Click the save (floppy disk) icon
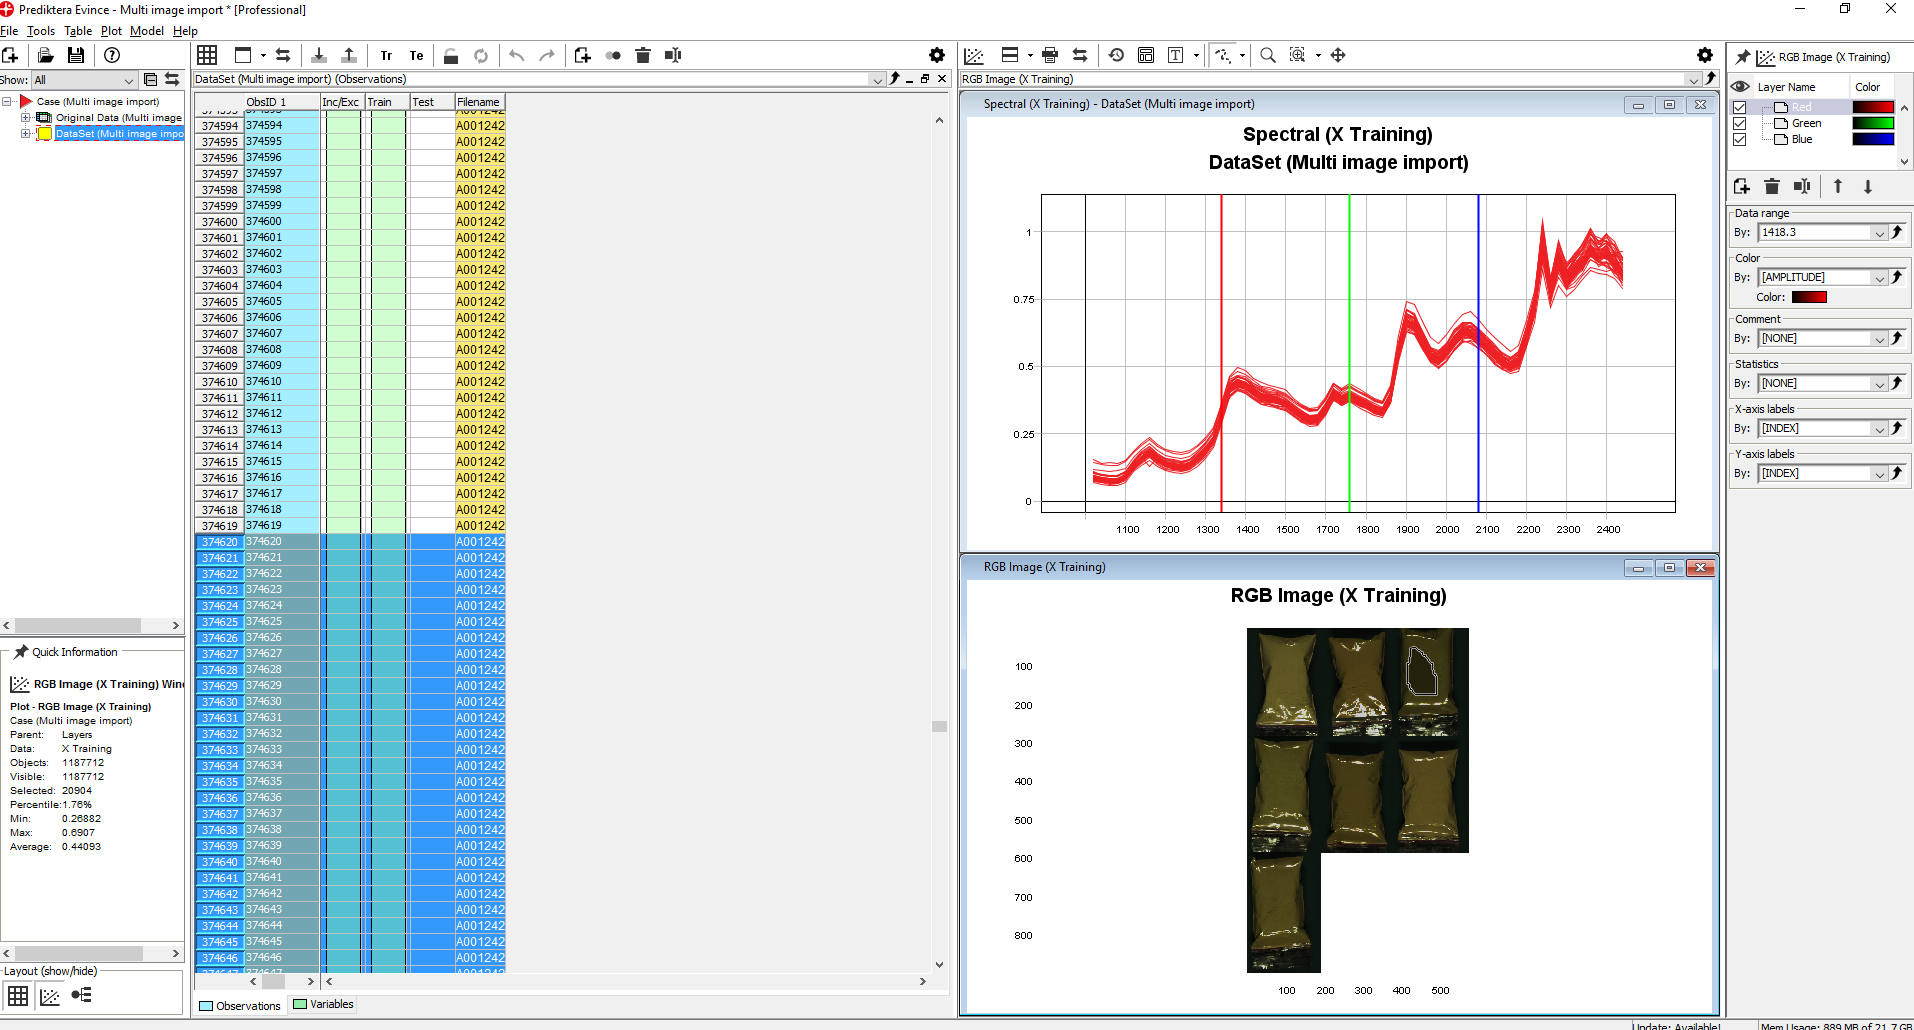1914x1030 pixels. pyautogui.click(x=75, y=55)
